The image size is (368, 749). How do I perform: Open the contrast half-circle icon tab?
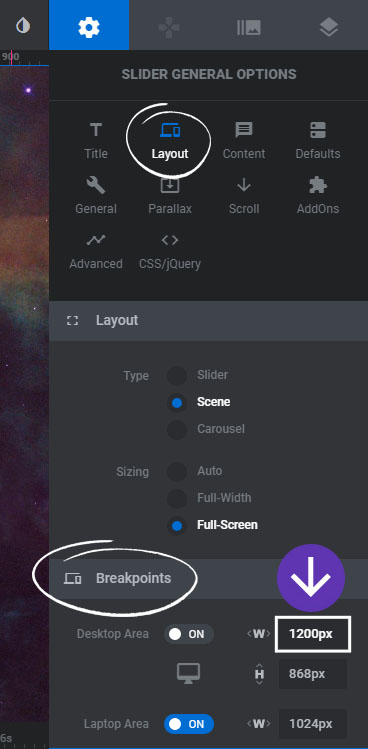pos(23,25)
